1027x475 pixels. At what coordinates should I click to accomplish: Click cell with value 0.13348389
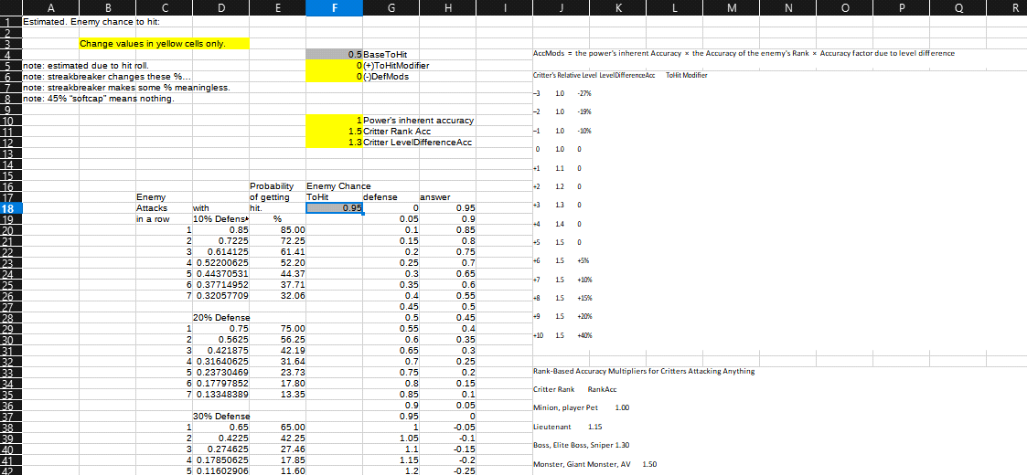221,393
